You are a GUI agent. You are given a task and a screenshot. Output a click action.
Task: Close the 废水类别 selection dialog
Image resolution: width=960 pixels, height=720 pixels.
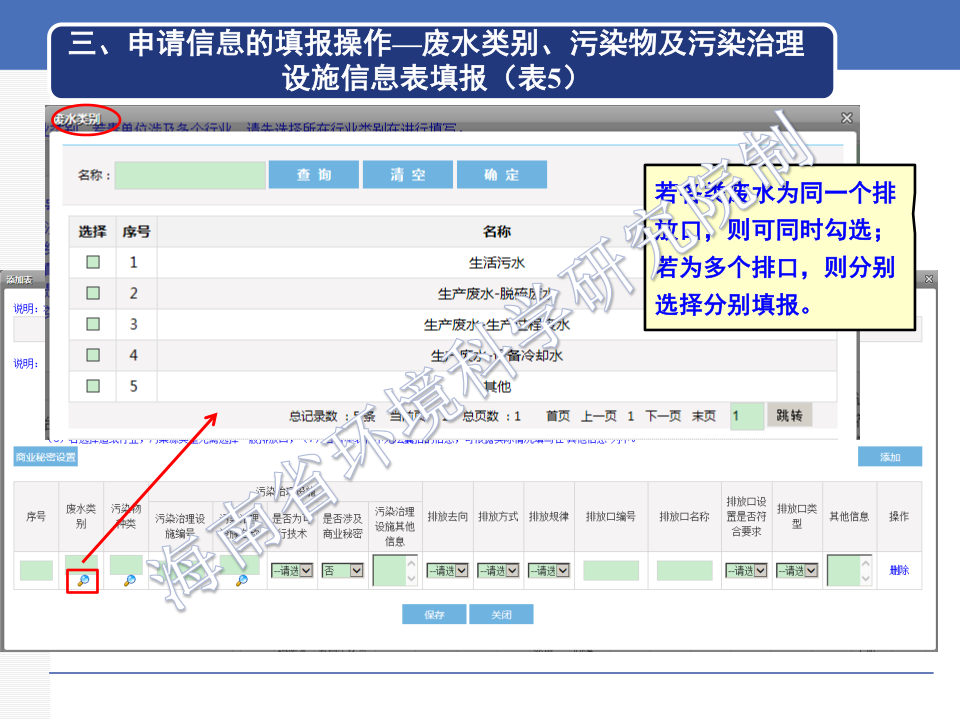pyautogui.click(x=847, y=118)
